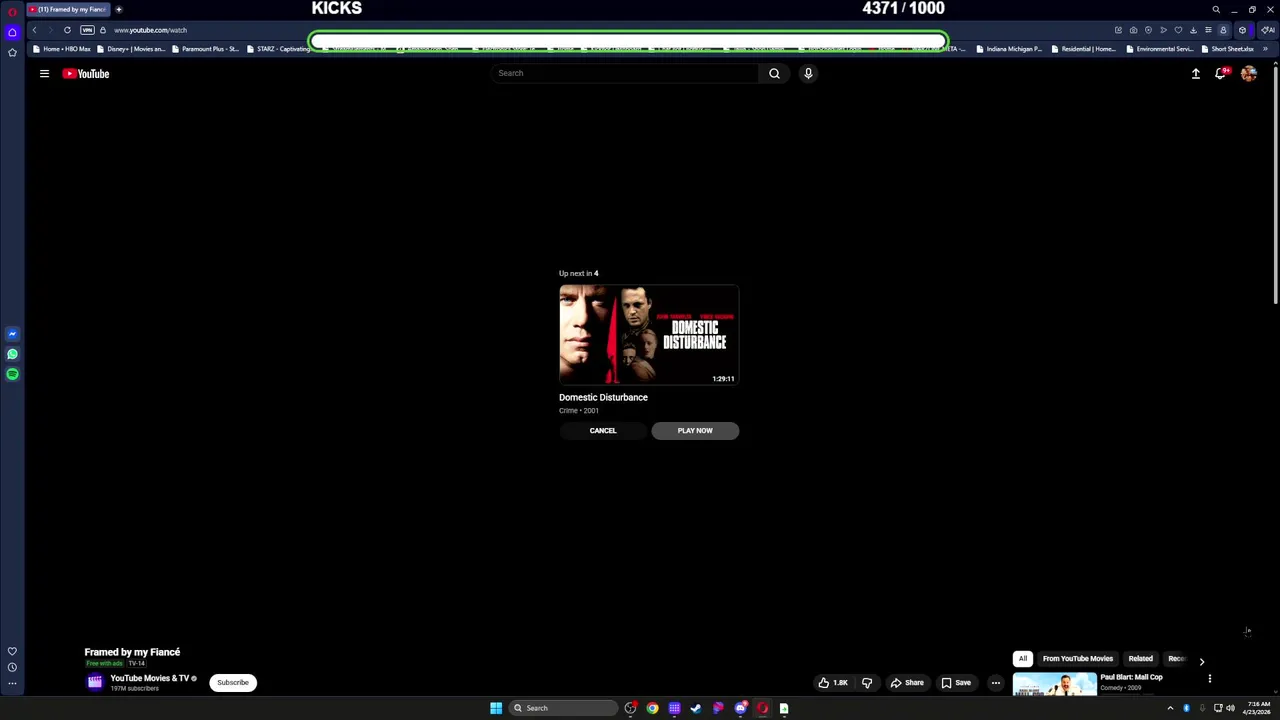
Task: Click the Domestic Disturbance poster thumbnail
Action: pos(649,335)
